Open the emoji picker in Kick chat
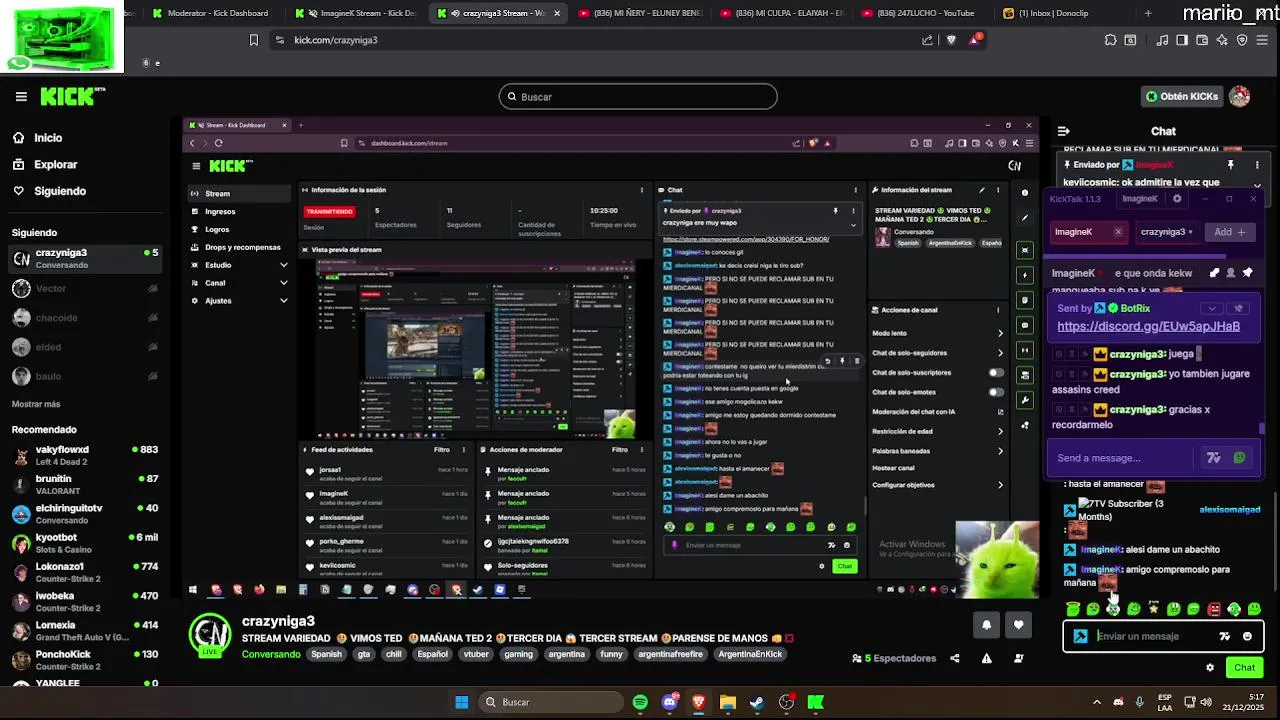The image size is (1280, 720). [1247, 636]
